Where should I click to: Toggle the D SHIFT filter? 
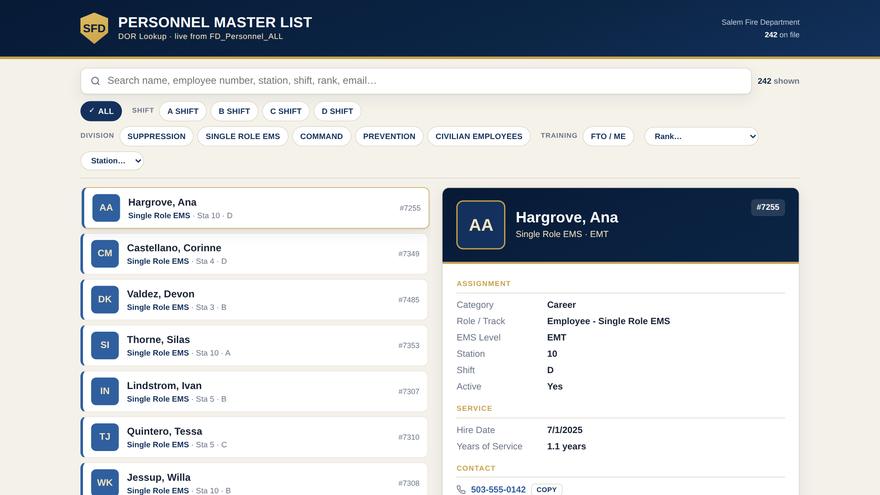pos(337,111)
